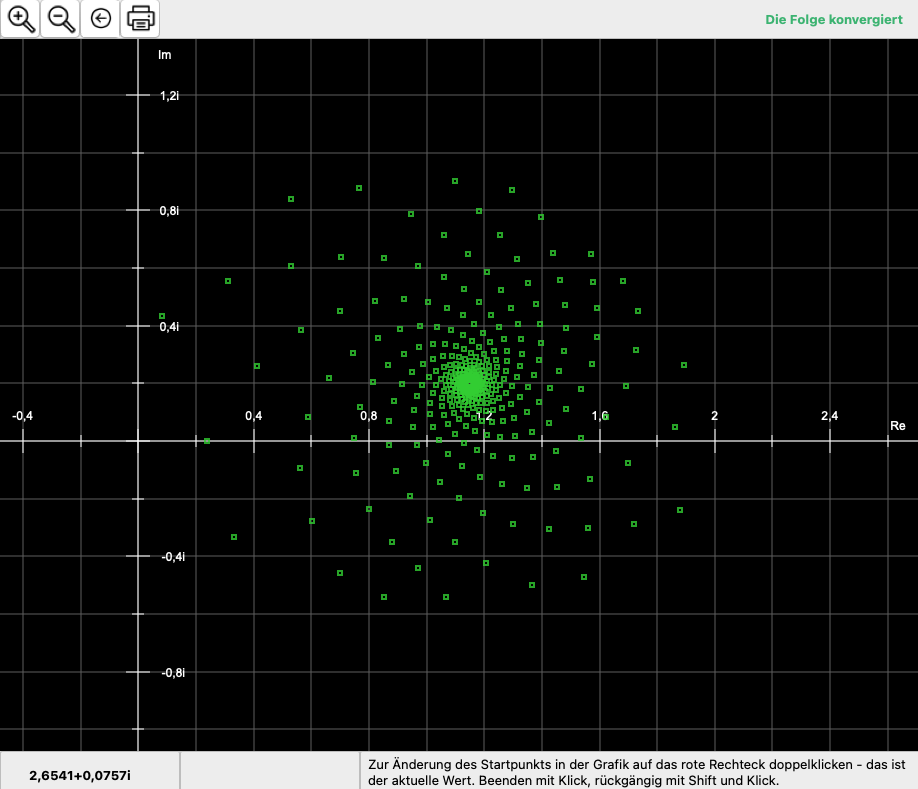Click the '0,8i' tick label on Im axis

click(x=170, y=211)
